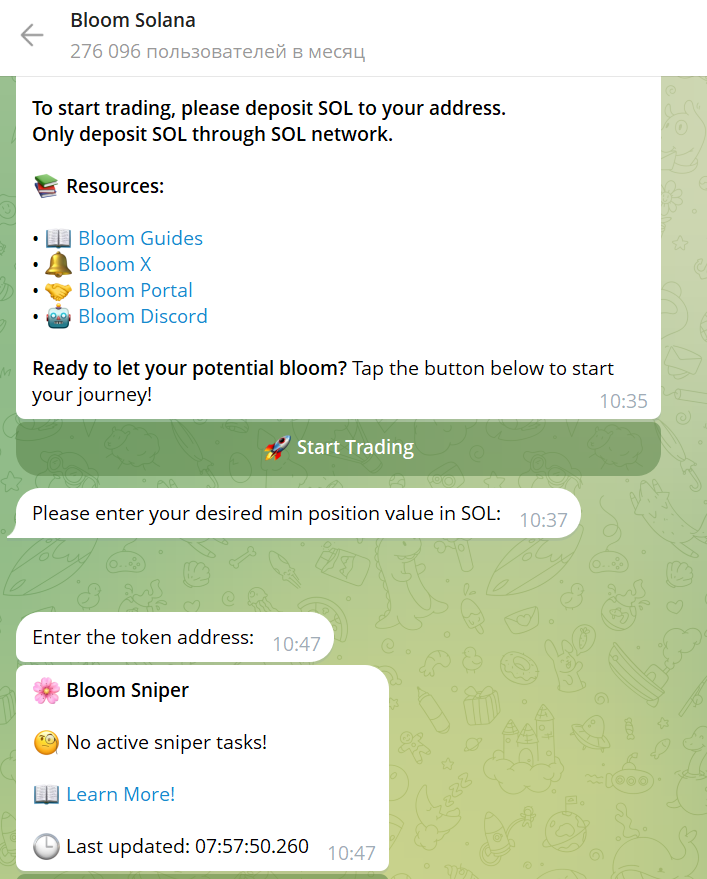Click the books icon next to Resources
The width and height of the screenshot is (707, 879).
46,186
